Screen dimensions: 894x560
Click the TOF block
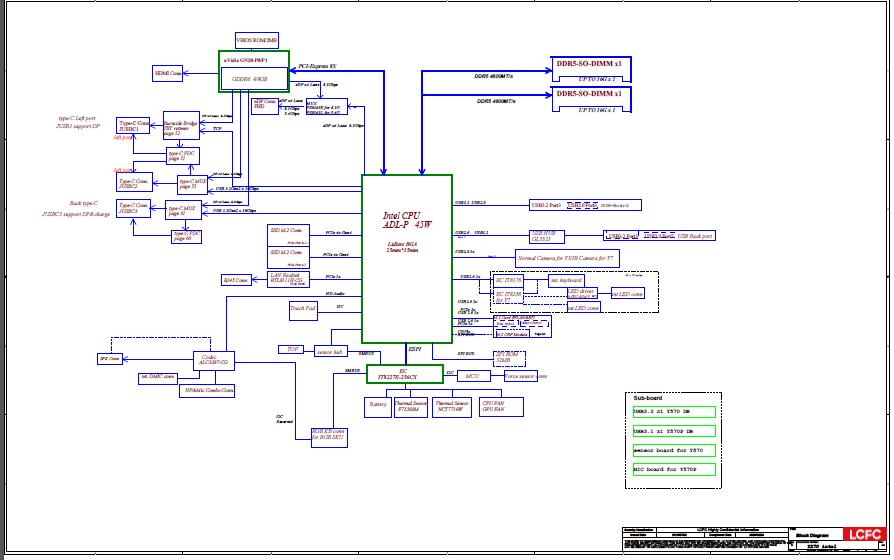pos(291,350)
